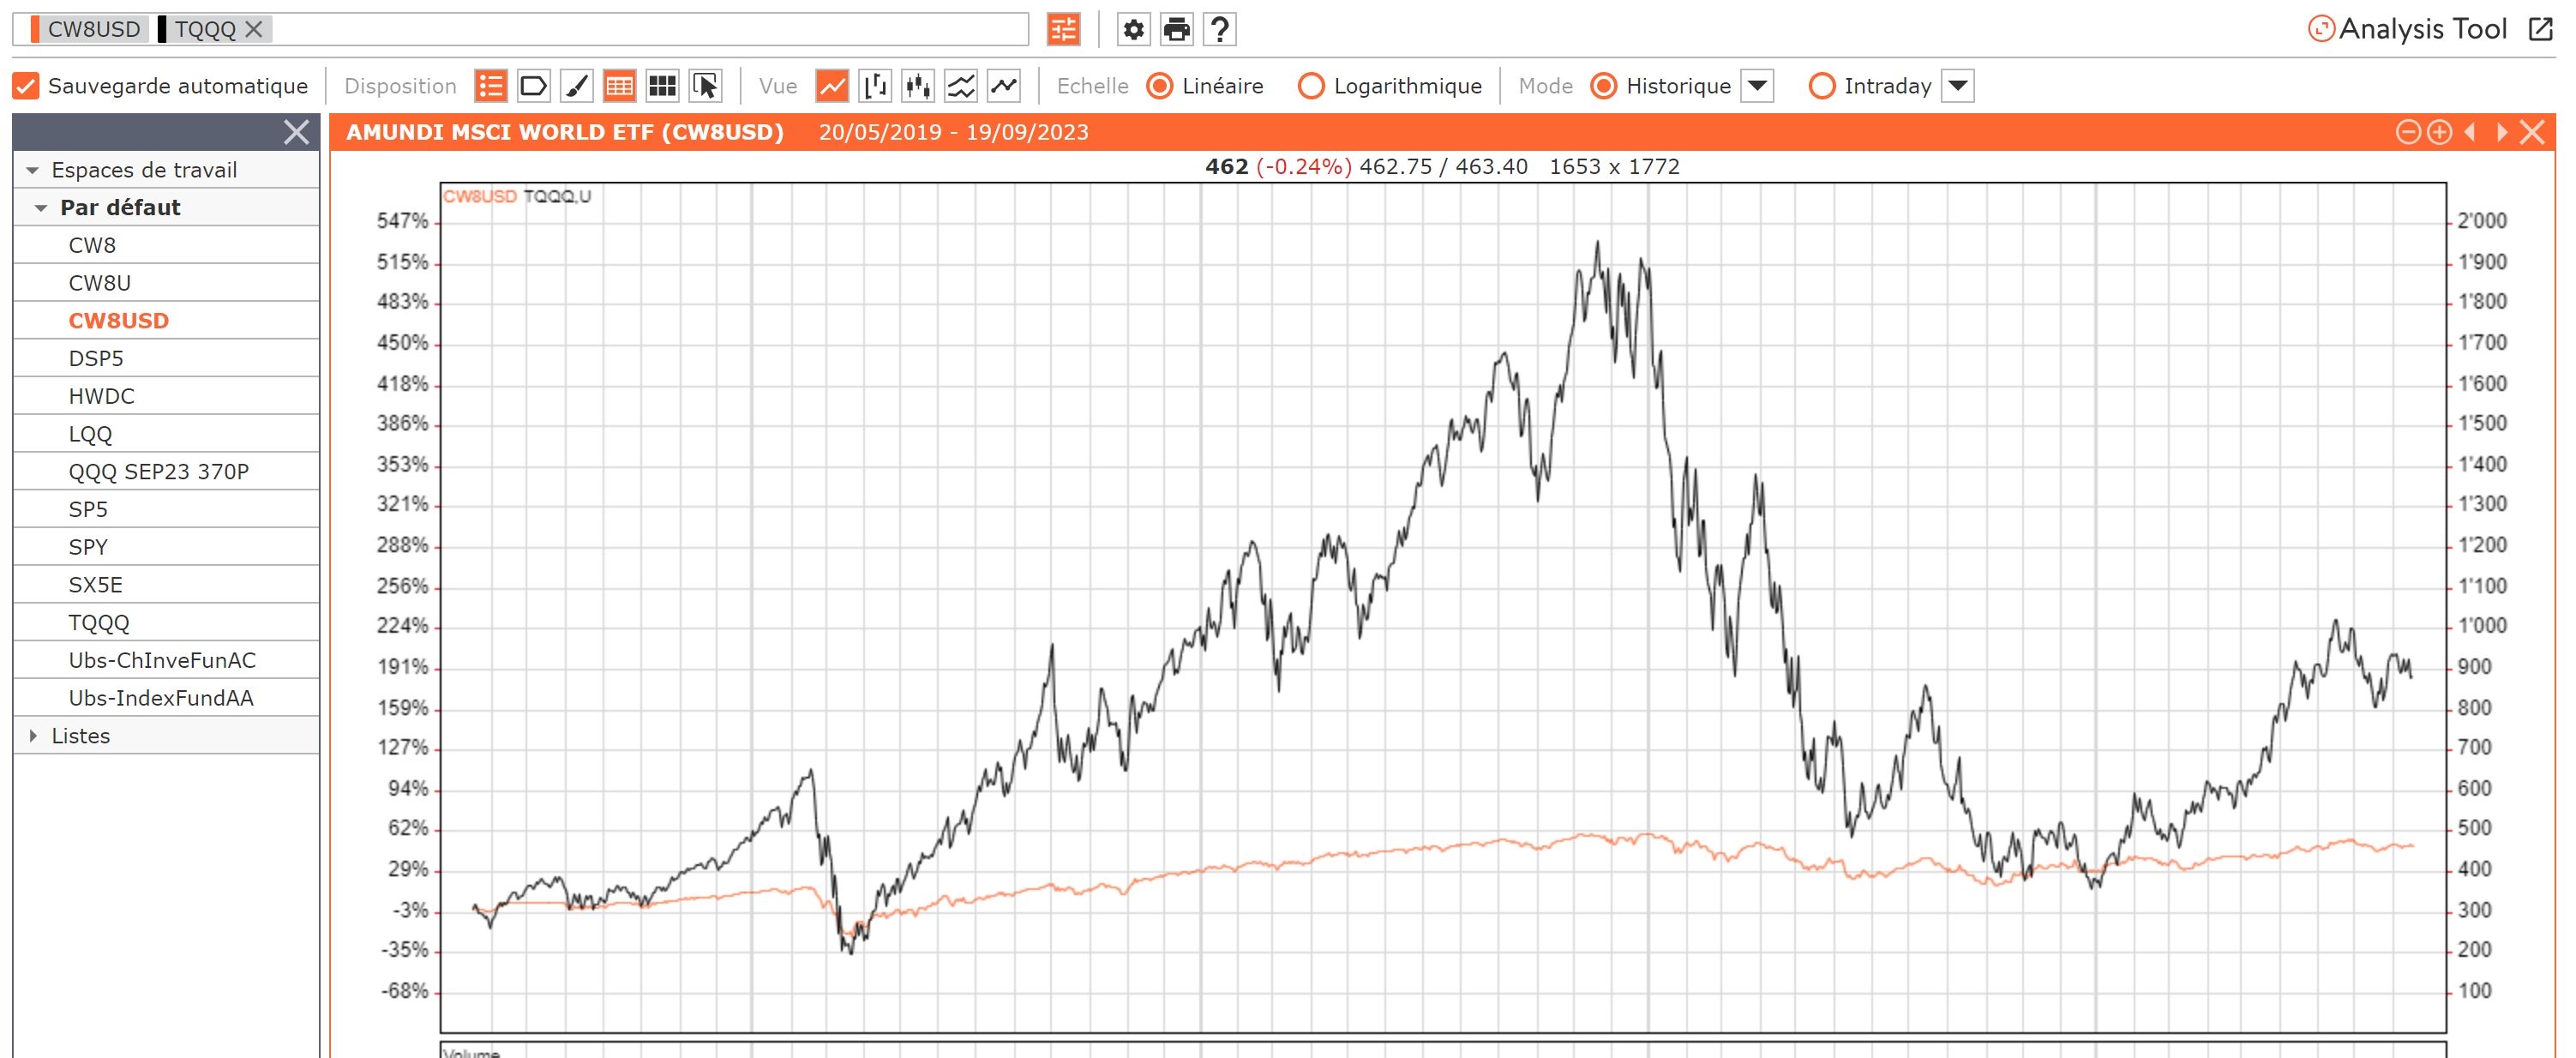Open the Historique period dropdown
The height and width of the screenshot is (1058, 2576).
[1757, 86]
